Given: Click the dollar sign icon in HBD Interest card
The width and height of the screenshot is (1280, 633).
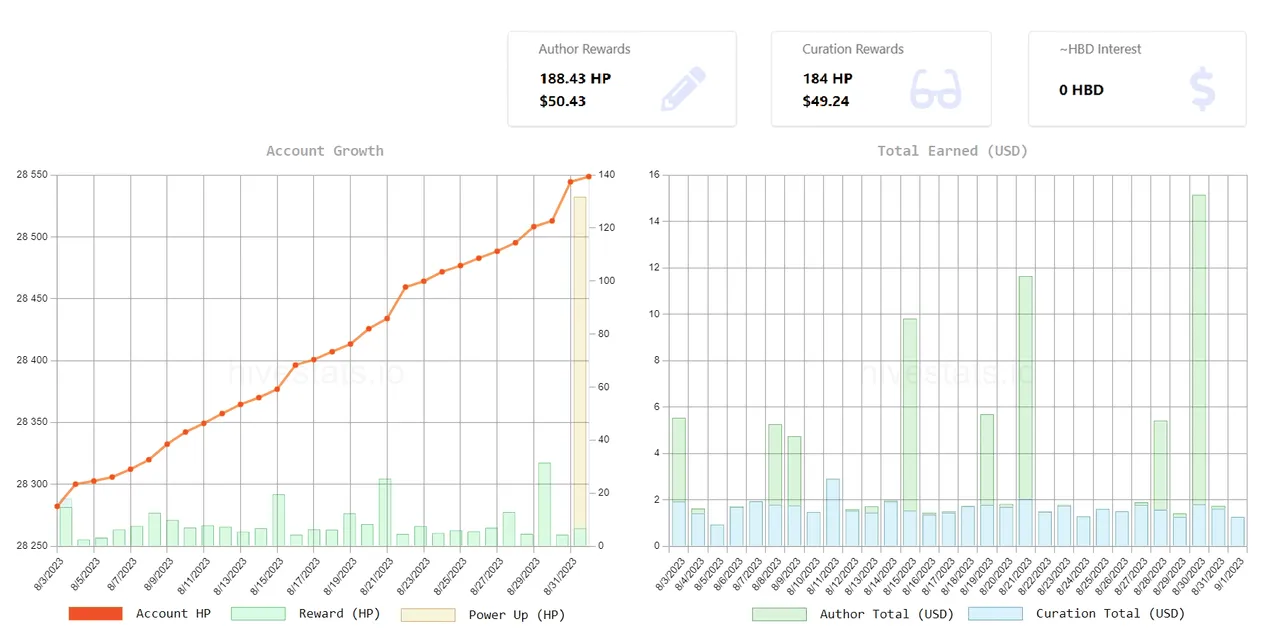Looking at the screenshot, I should [1203, 89].
